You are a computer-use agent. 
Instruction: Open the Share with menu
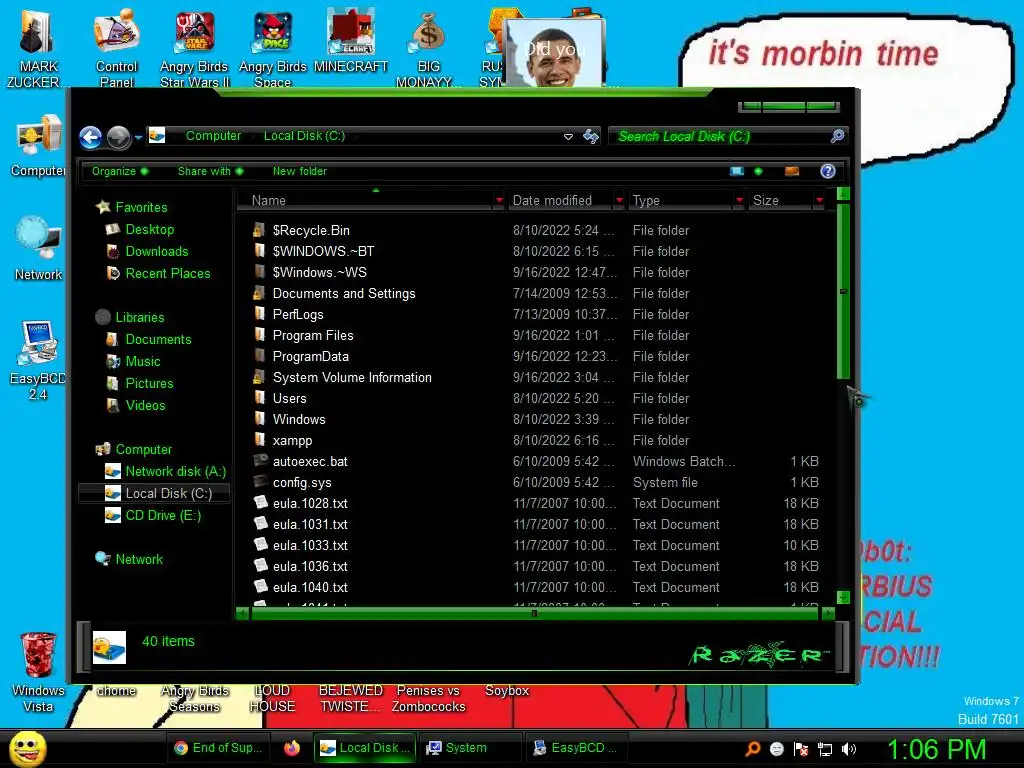click(x=210, y=171)
